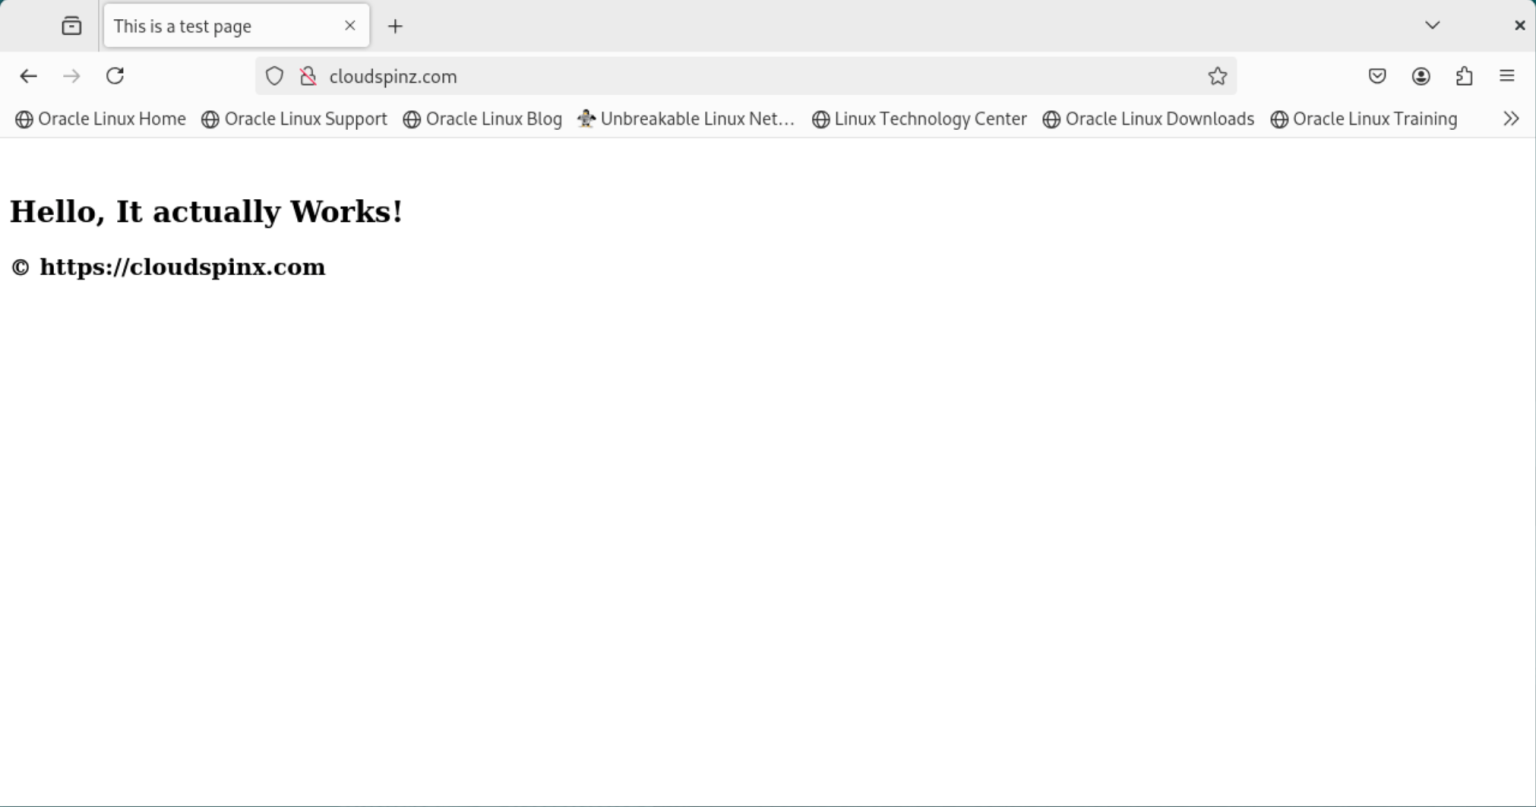Open the Oracle Linux Downloads bookmark
The image size is (1536, 807).
(x=1148, y=118)
